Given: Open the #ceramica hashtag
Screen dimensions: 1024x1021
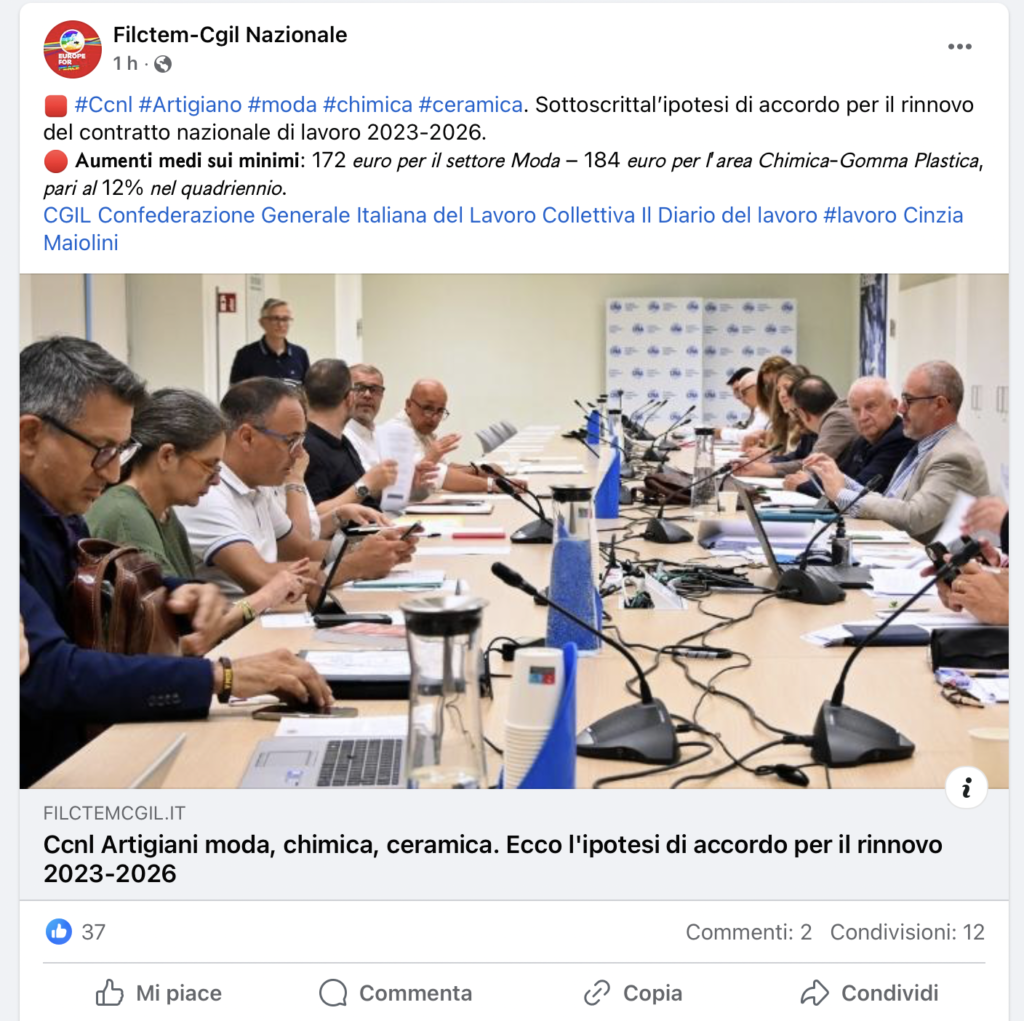Looking at the screenshot, I should (x=470, y=105).
